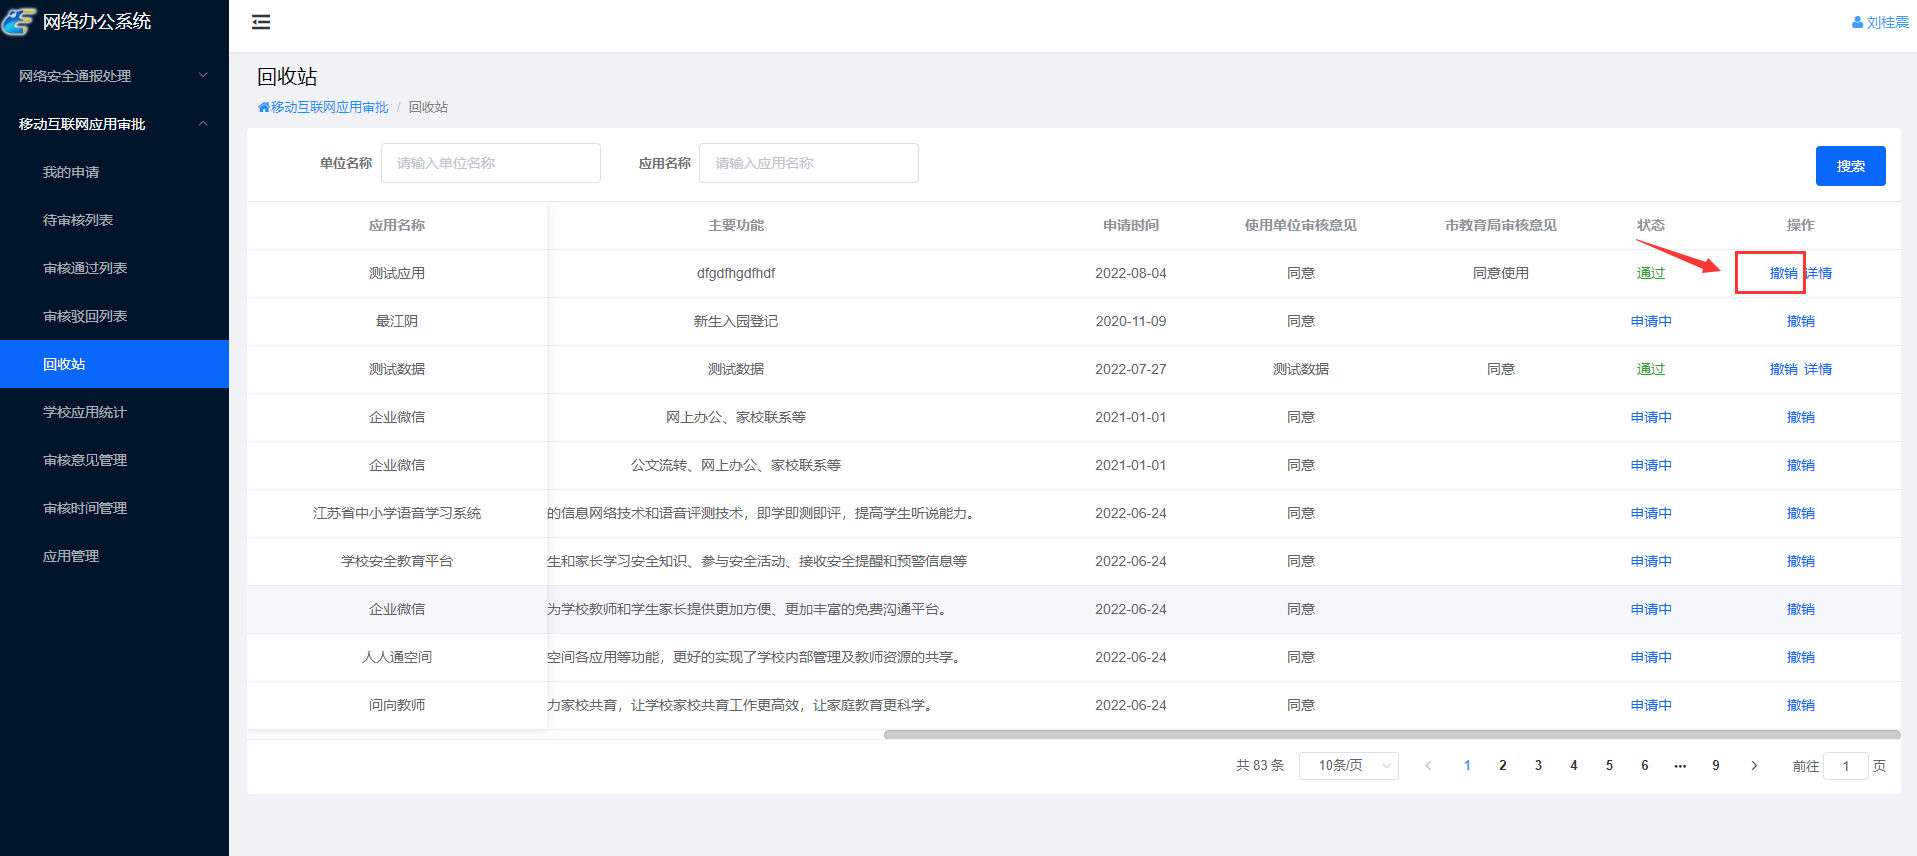Viewport: 1917px width, 856px height.
Task: Go to next page arrow in pagination
Action: [1754, 766]
